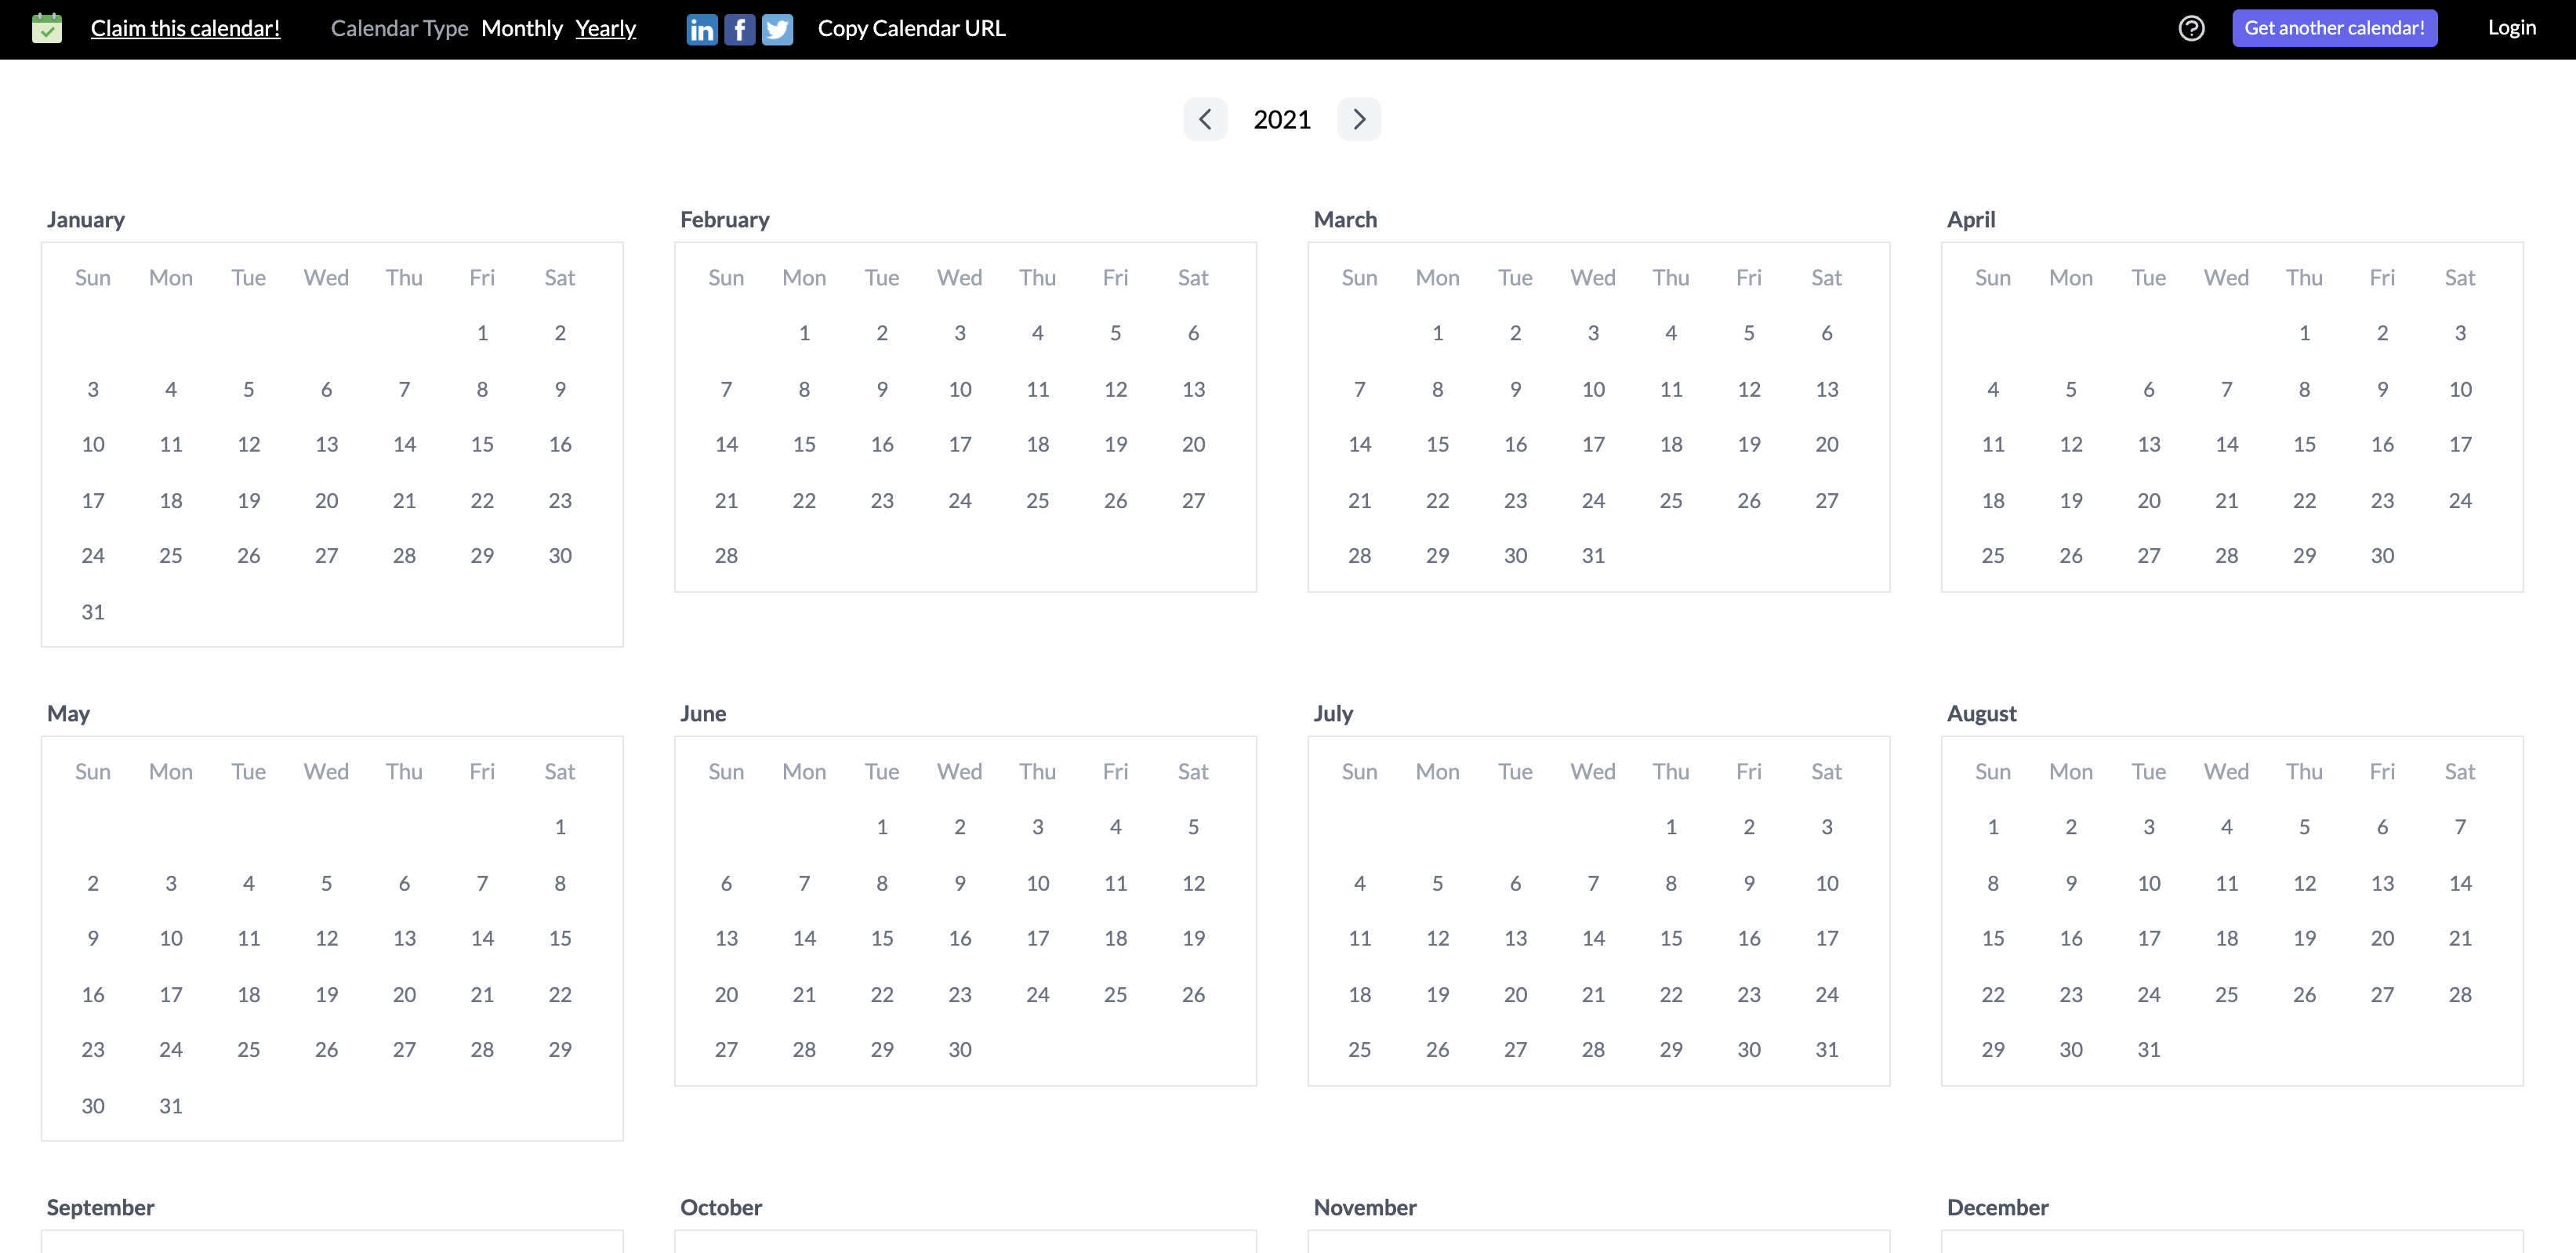
Task: Click the October month heading
Action: click(720, 1207)
